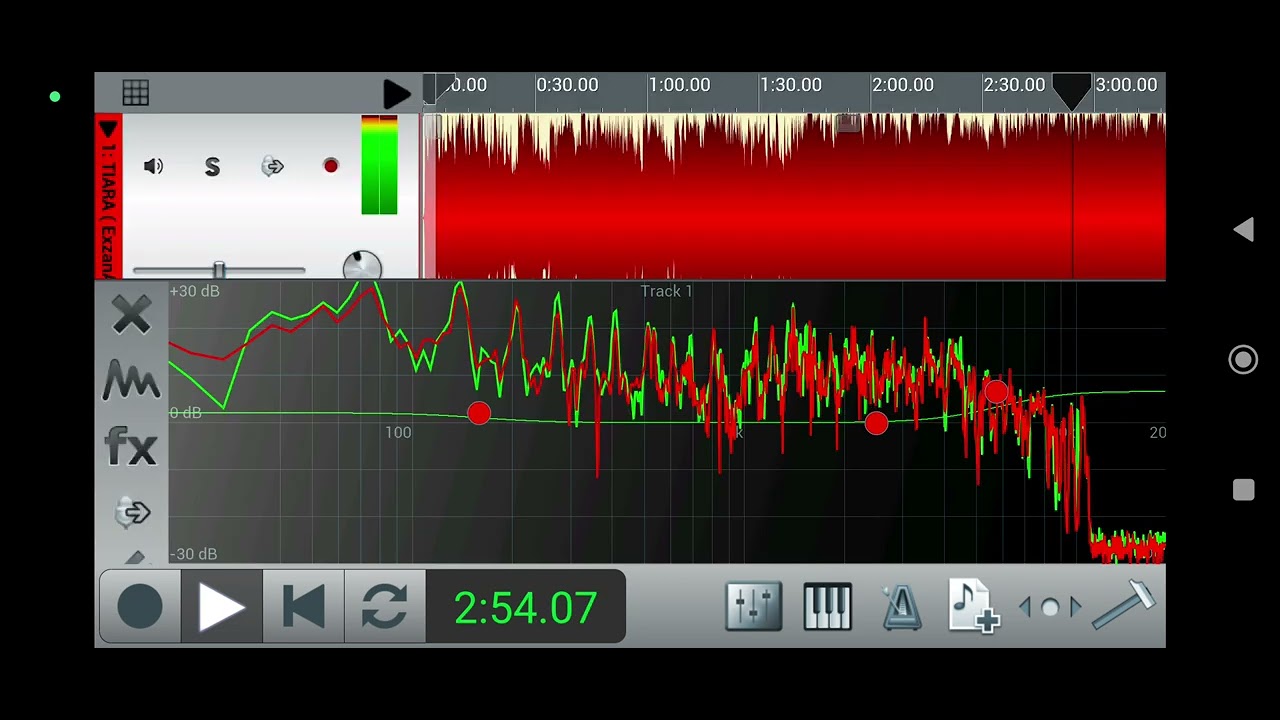
Task: Return to start with the rewind button
Action: tap(304, 607)
